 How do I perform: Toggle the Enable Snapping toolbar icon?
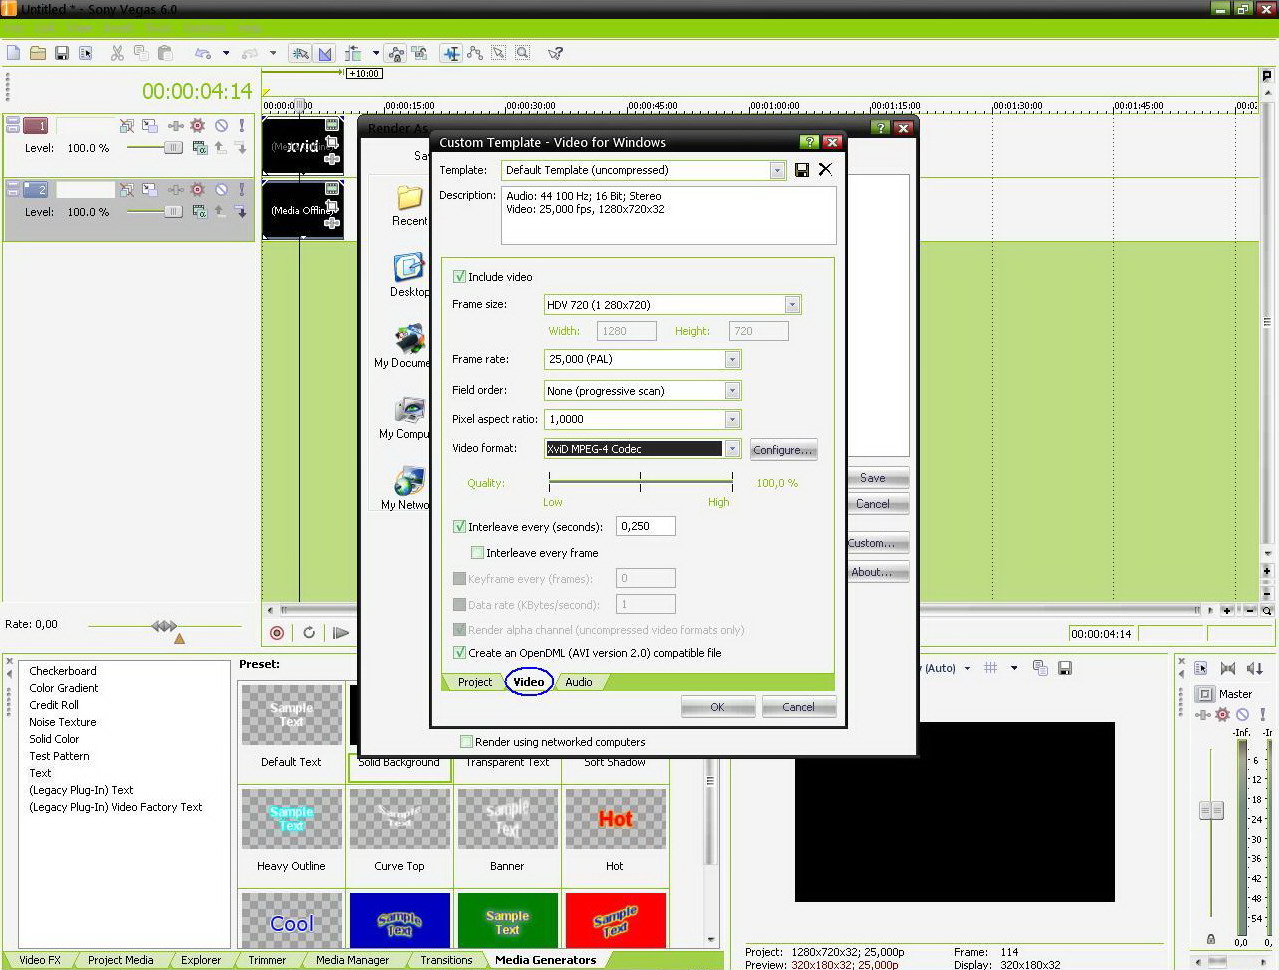[299, 53]
